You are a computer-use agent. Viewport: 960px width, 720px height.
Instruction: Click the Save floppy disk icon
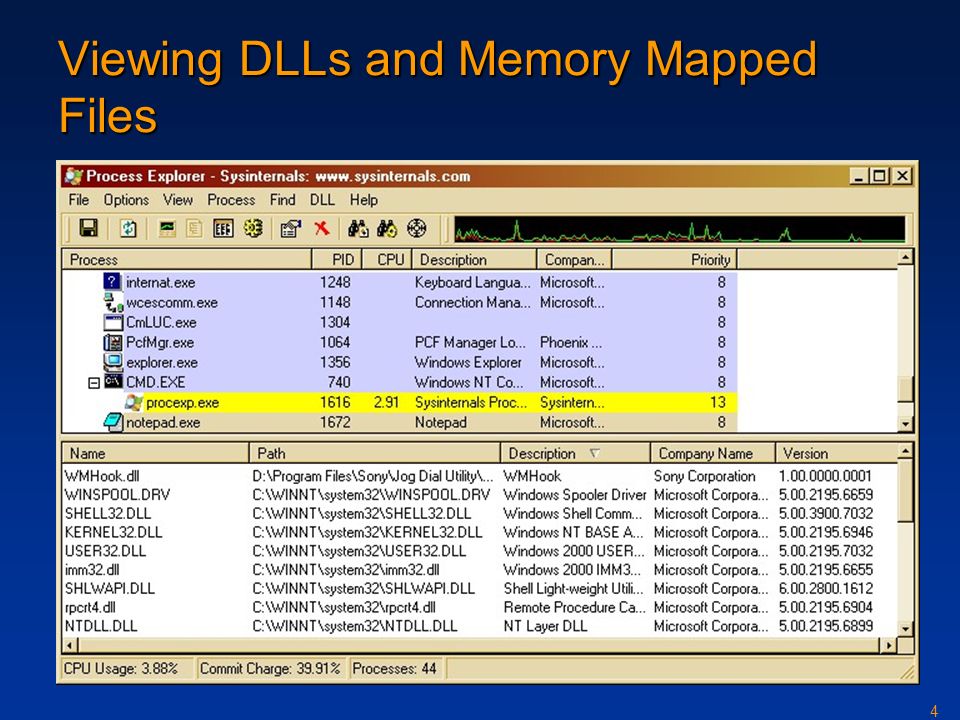pos(89,228)
